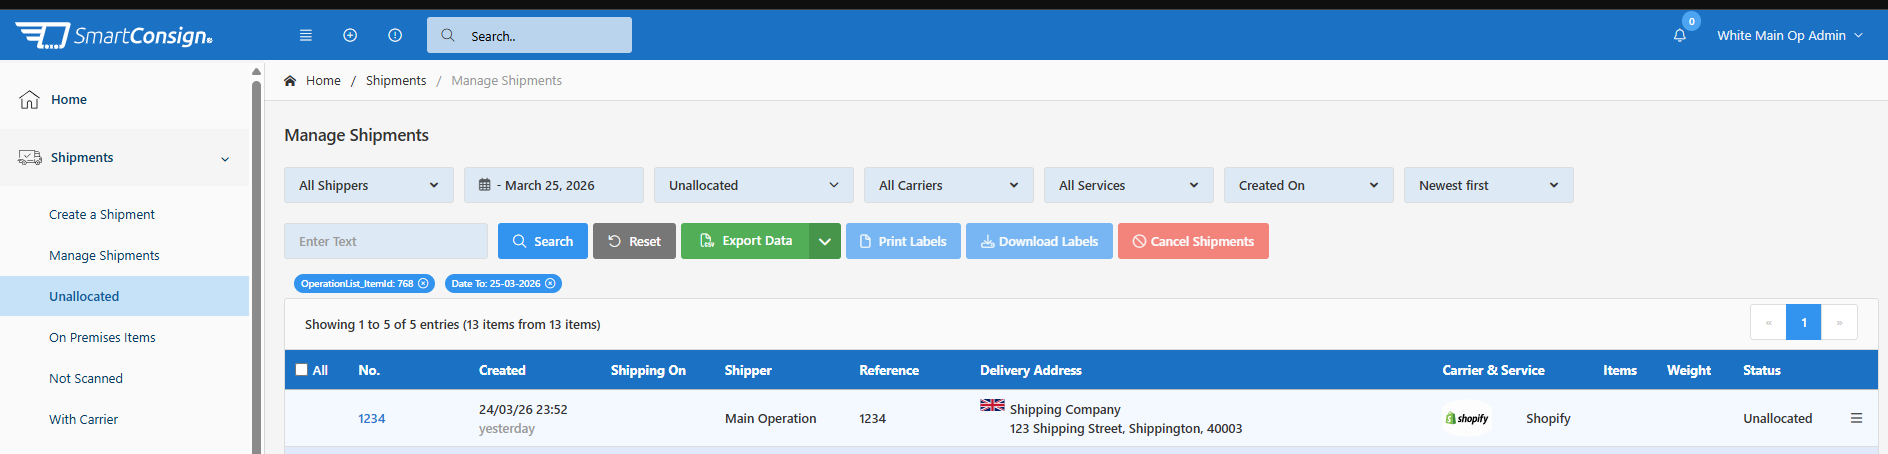The width and height of the screenshot is (1888, 454).
Task: Open the All Services dropdown
Action: pos(1129,185)
